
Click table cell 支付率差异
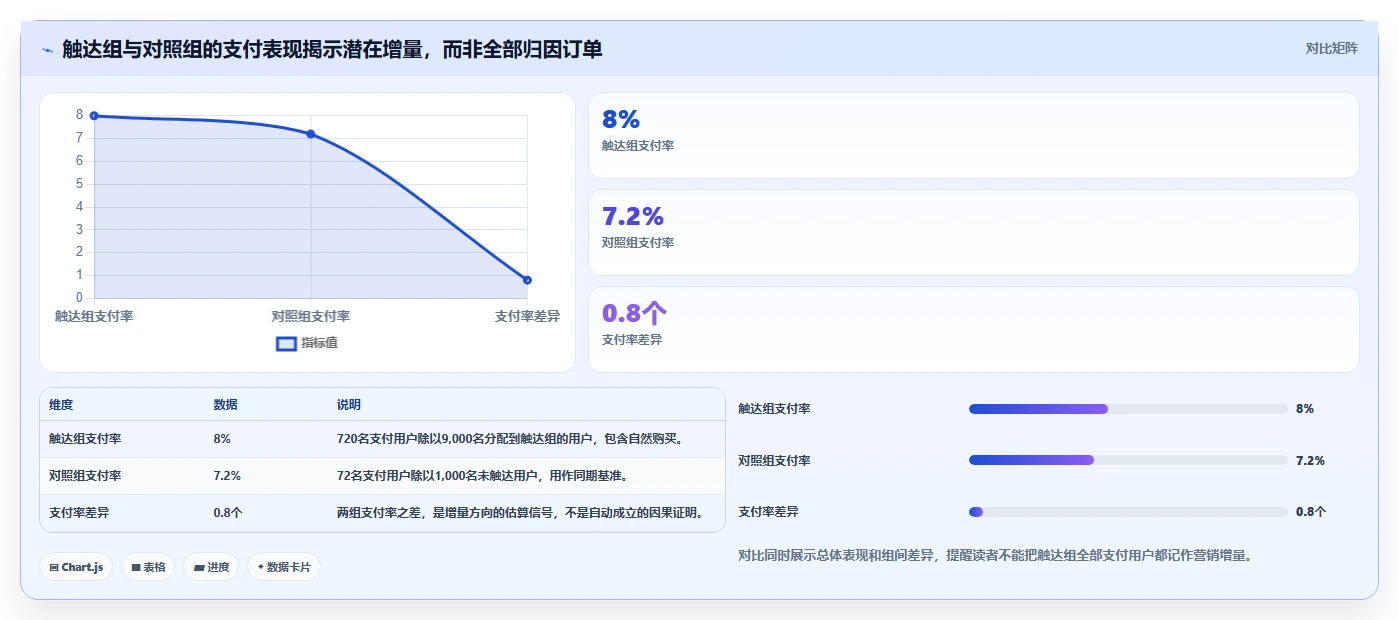79,513
